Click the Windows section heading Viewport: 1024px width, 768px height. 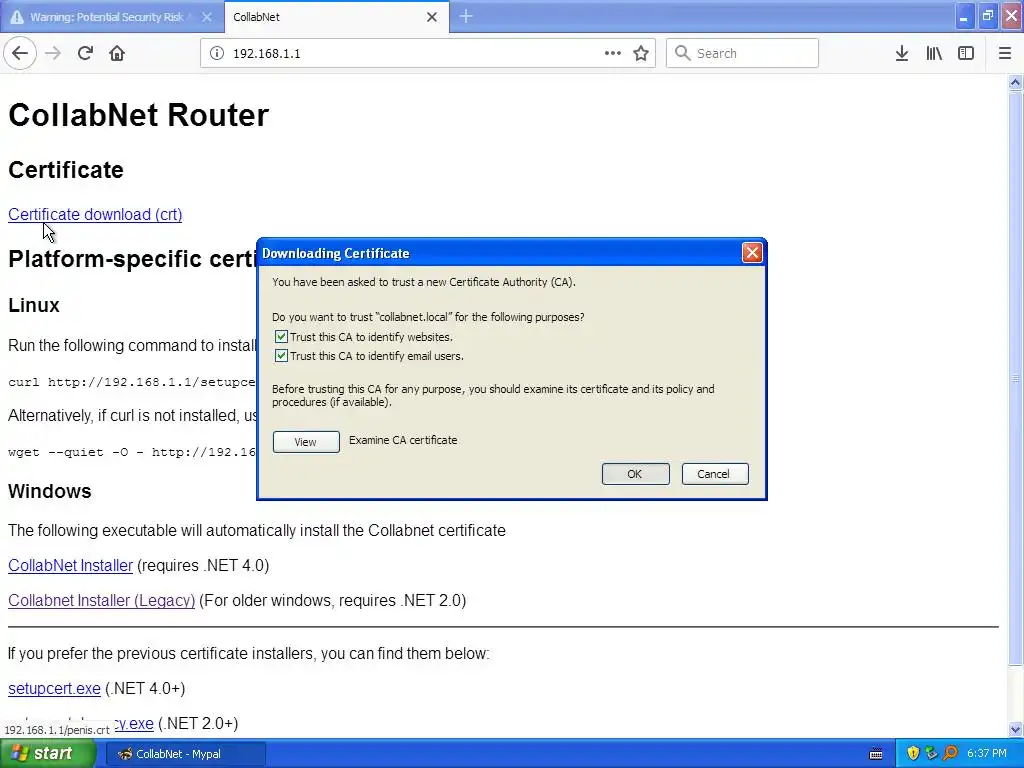click(50, 491)
